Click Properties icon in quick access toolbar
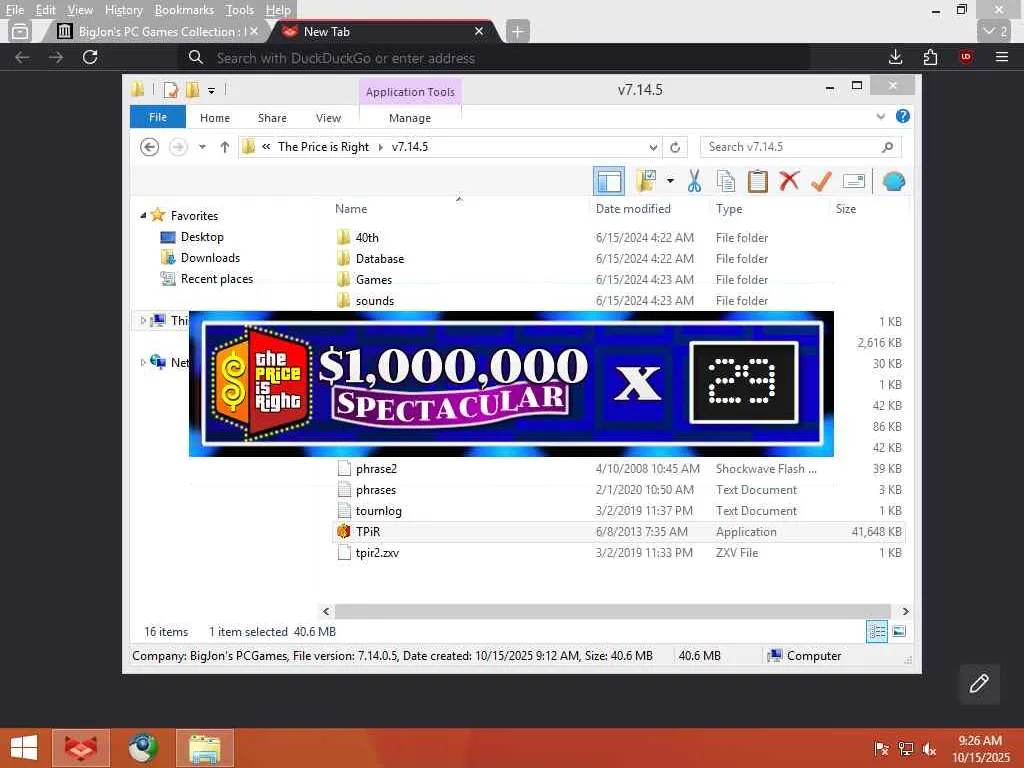This screenshot has height=768, width=1024. (x=170, y=90)
